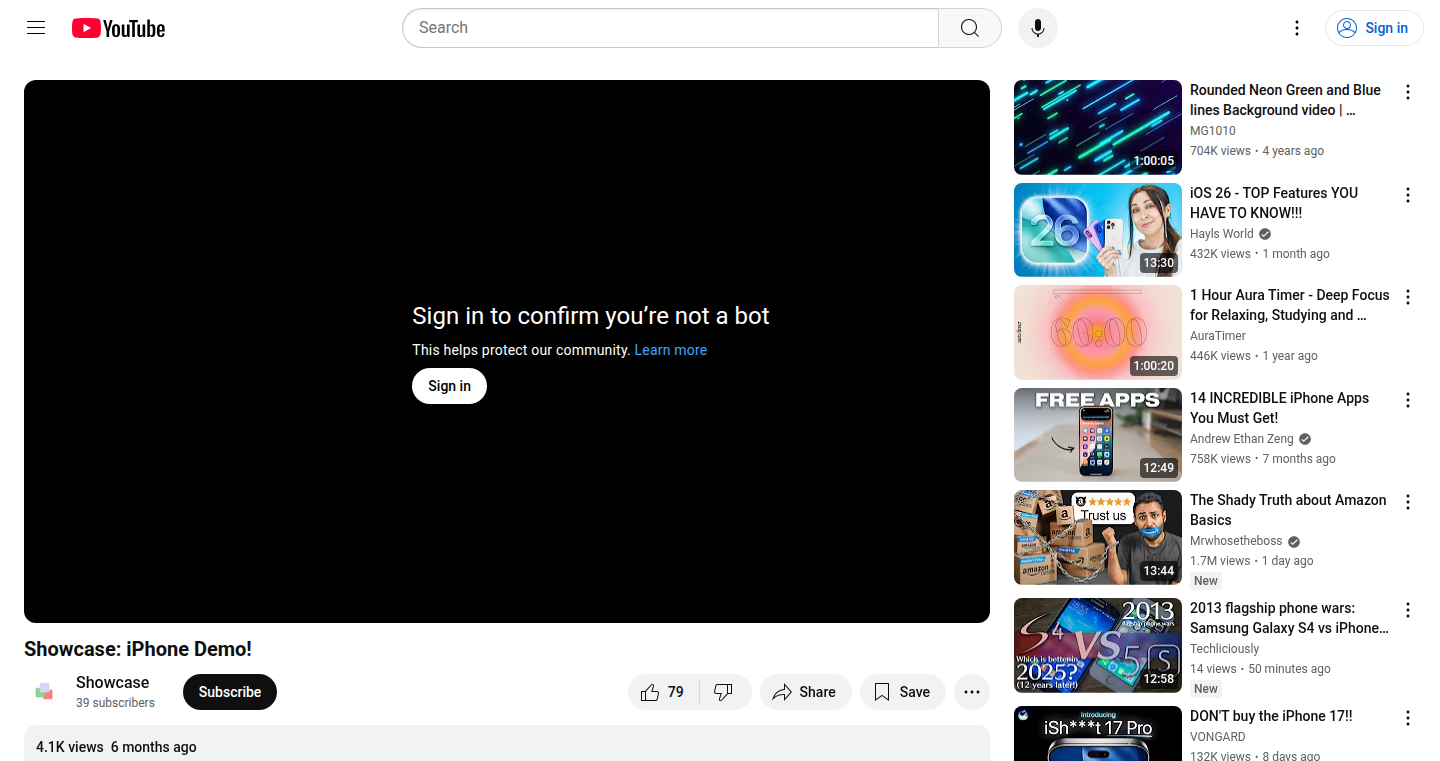This screenshot has height=761, width=1440.
Task: Open title '14 INCREDIBLE iPhone Apps You Must Get'
Action: pyautogui.click(x=1279, y=408)
